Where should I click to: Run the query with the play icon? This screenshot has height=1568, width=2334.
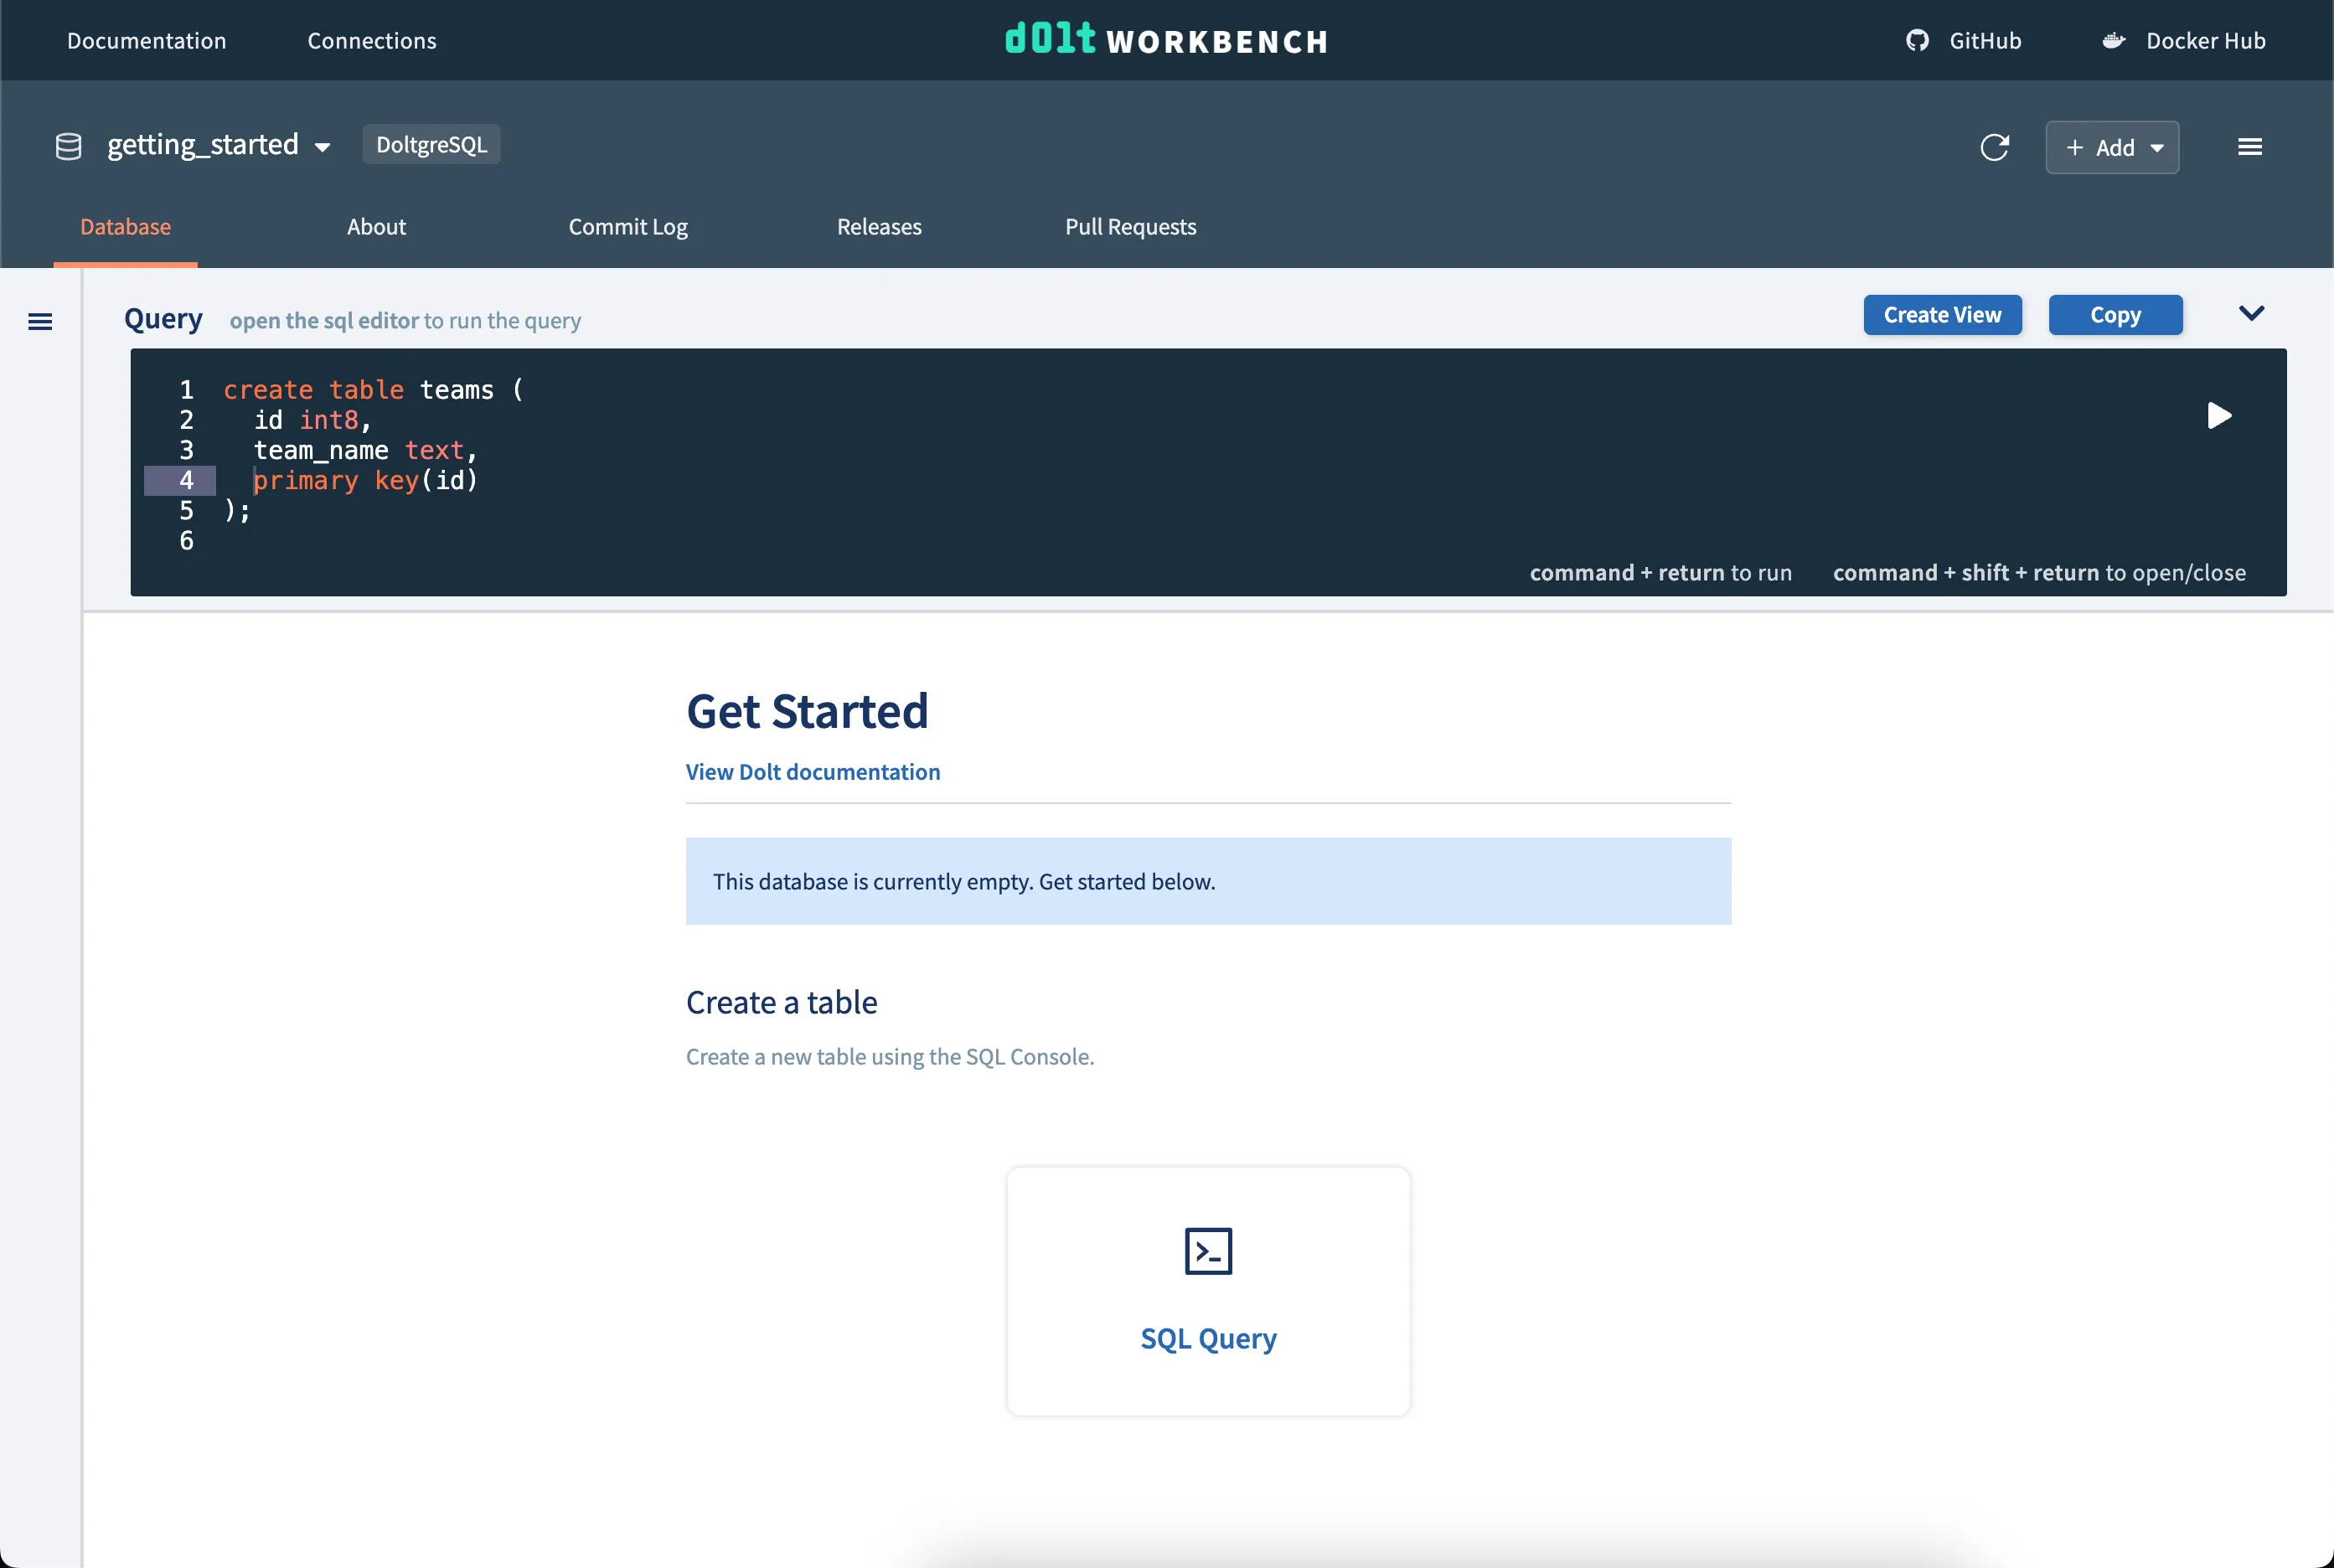(x=2218, y=415)
